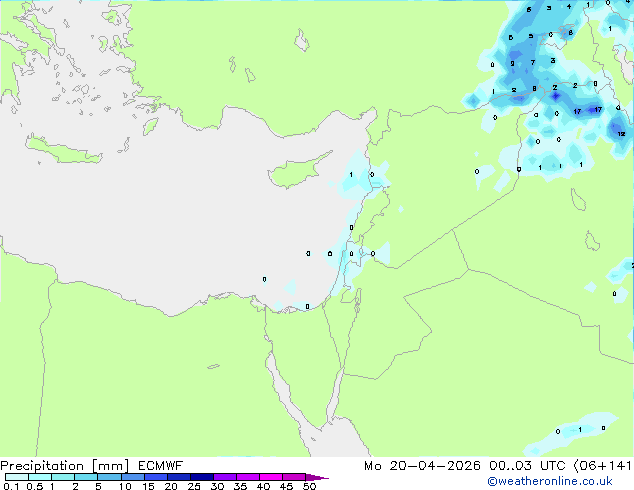The width and height of the screenshot is (634, 490).
Task: Click the 20–25 mm legend color swatch
Action: (179, 477)
